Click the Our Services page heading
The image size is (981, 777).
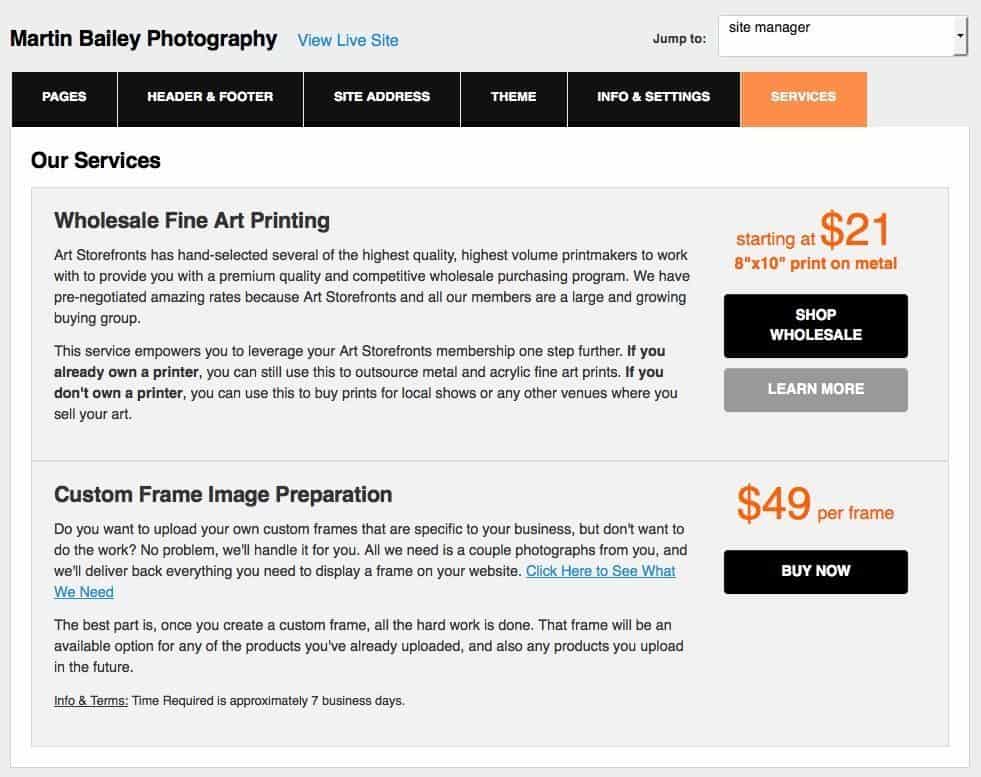(x=96, y=160)
